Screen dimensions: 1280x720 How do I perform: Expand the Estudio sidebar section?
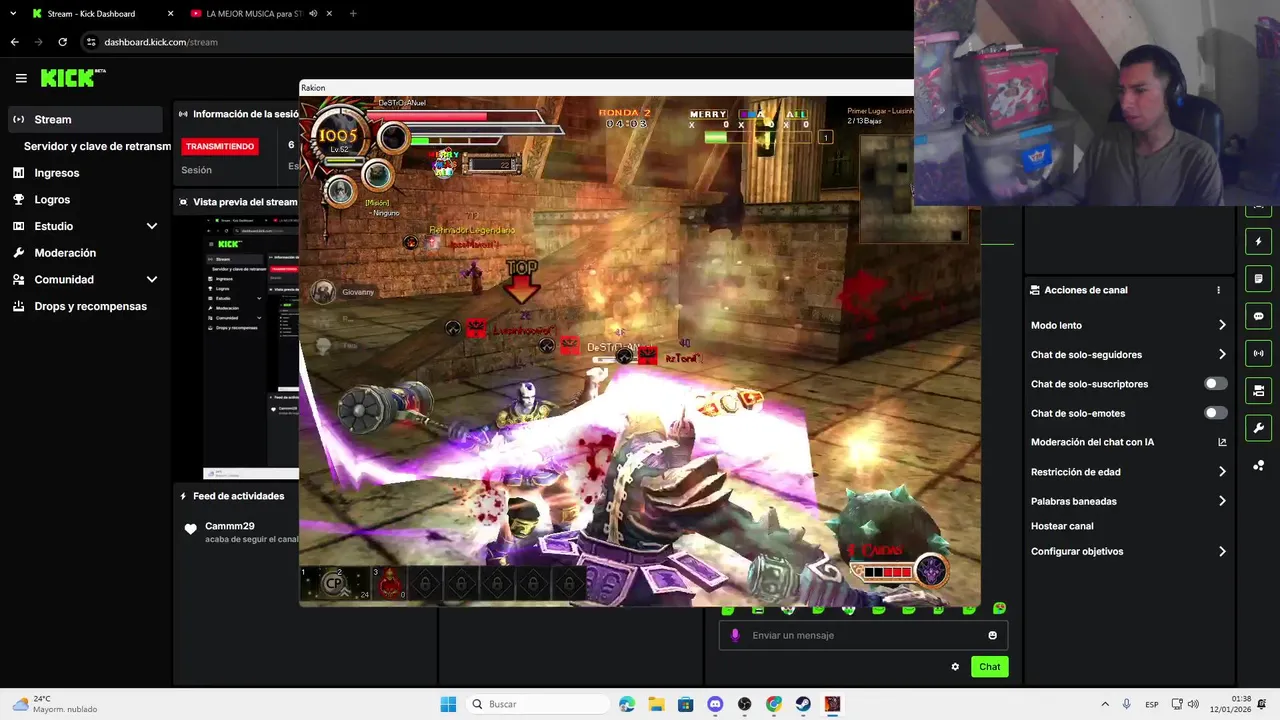(152, 226)
